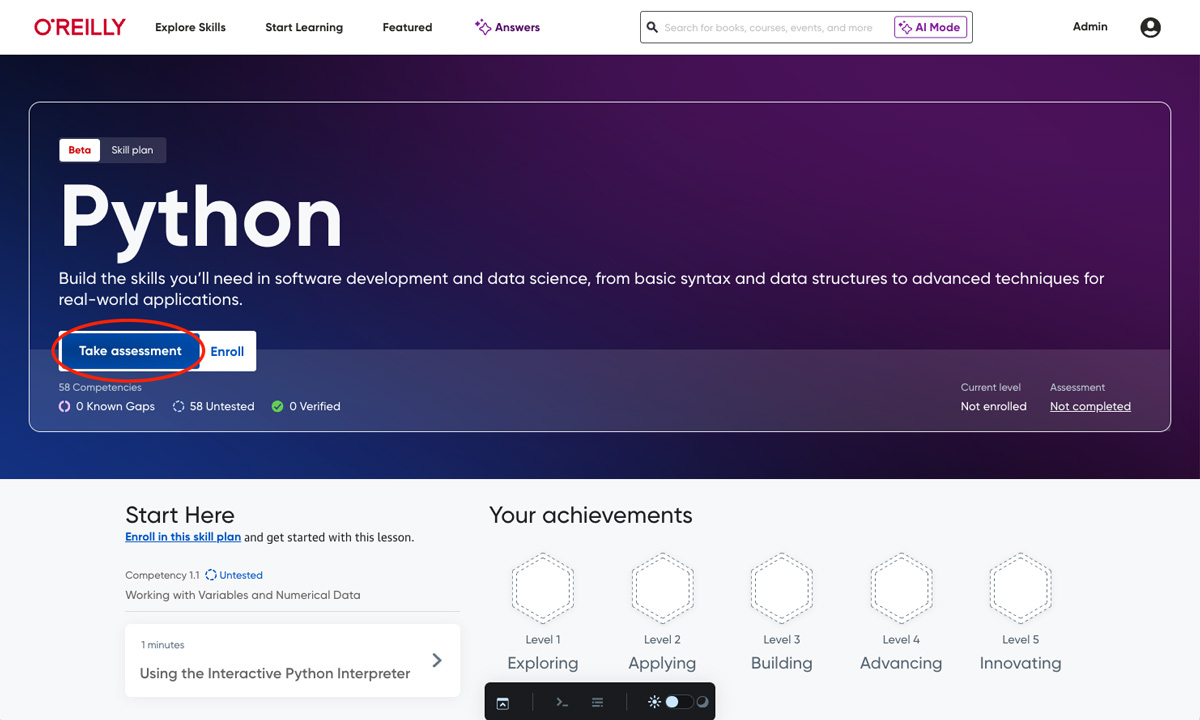1200x720 pixels.
Task: Follow the Enroll in this skill plan link
Action: [183, 537]
